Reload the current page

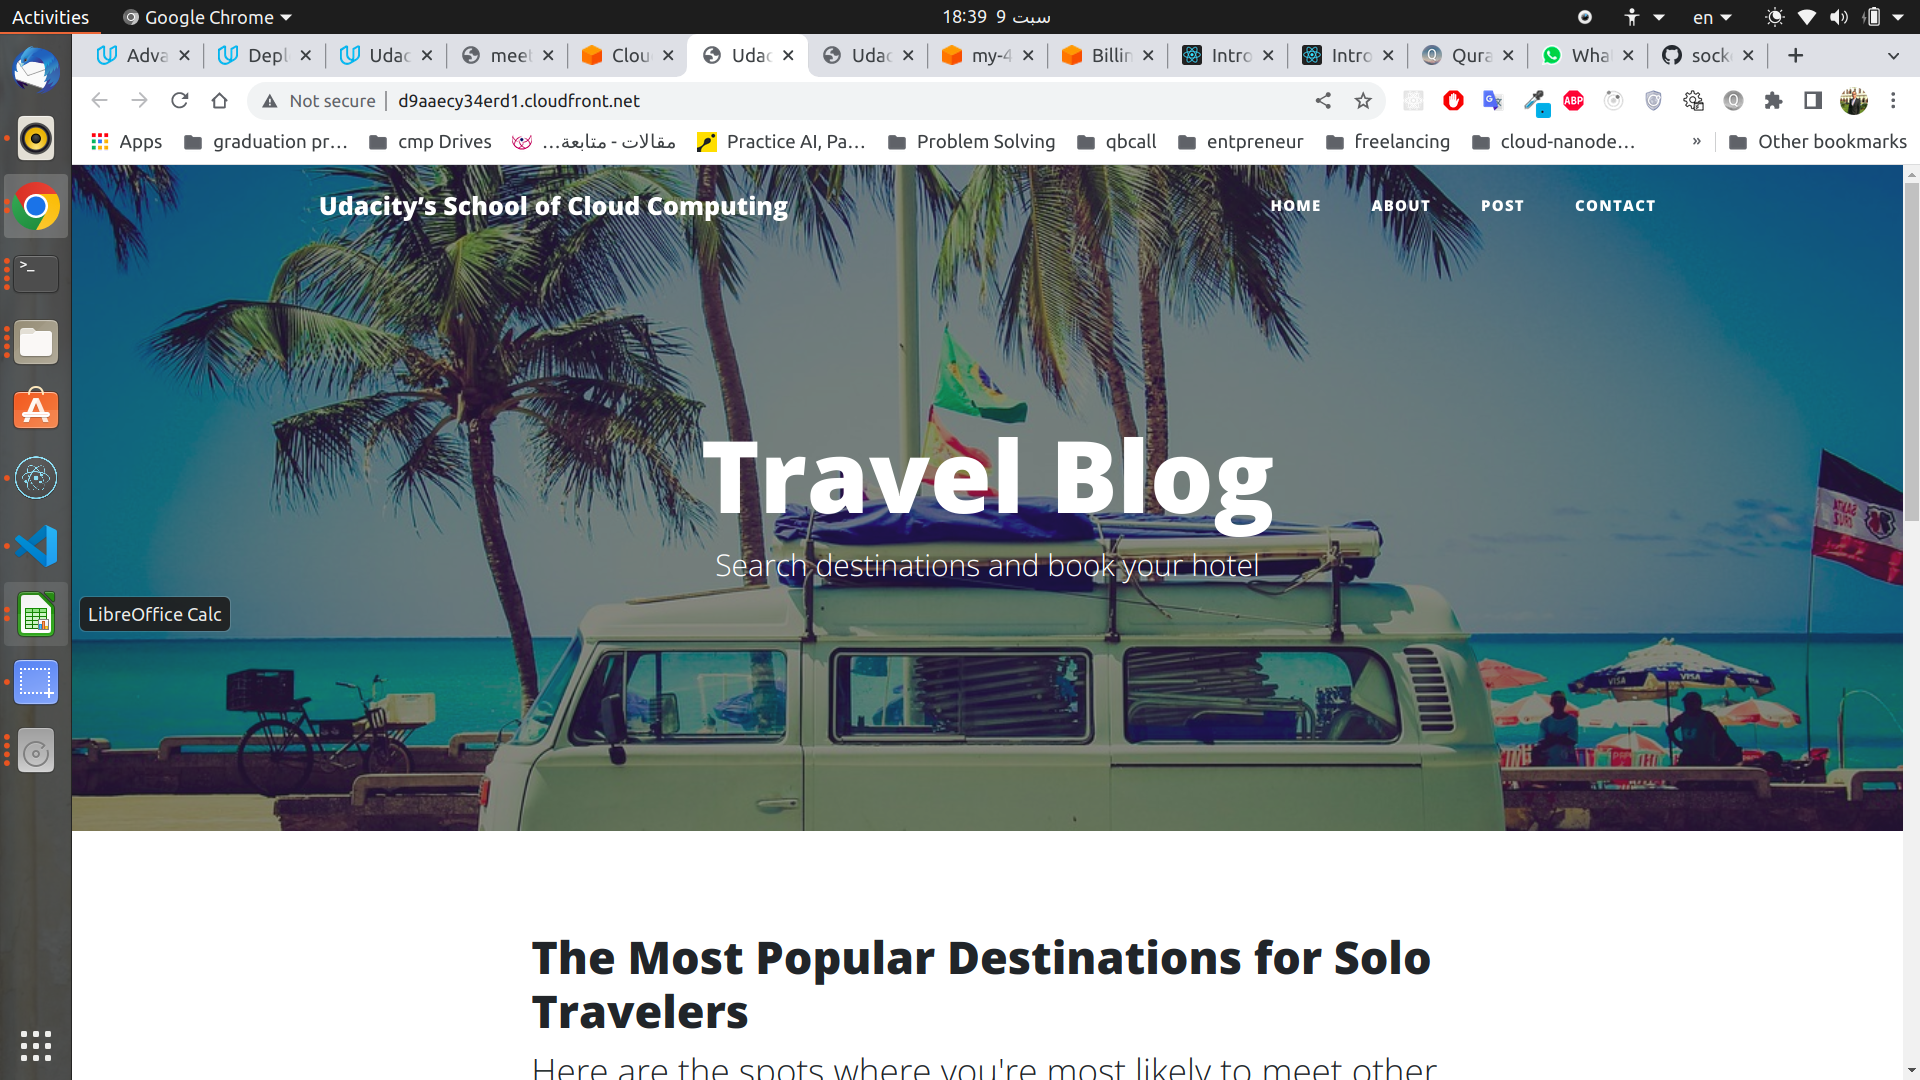180,100
